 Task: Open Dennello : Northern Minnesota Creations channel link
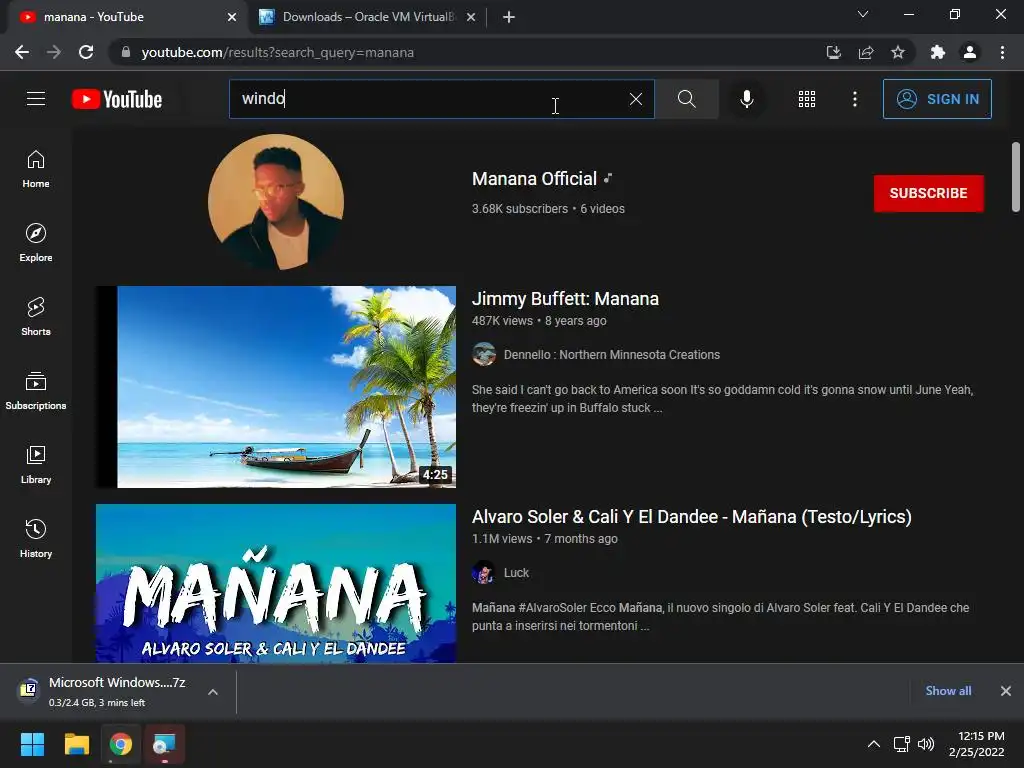(x=611, y=355)
